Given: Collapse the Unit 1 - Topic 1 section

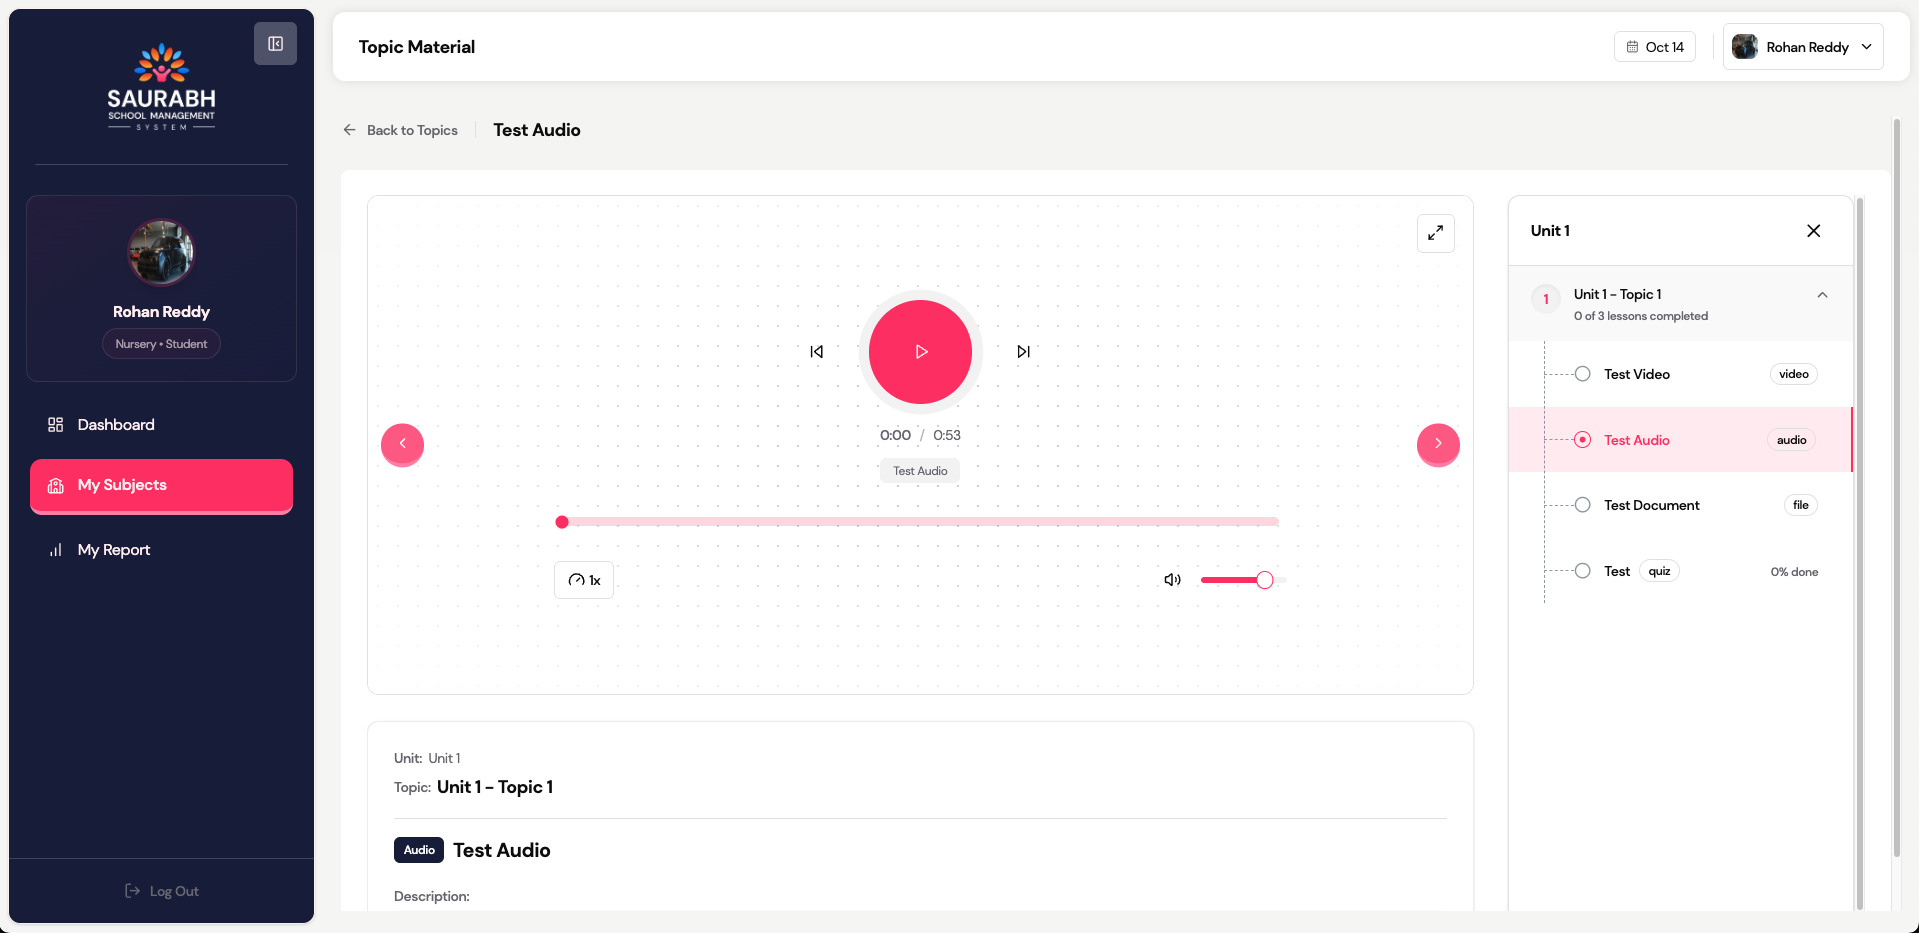Looking at the screenshot, I should tap(1822, 295).
